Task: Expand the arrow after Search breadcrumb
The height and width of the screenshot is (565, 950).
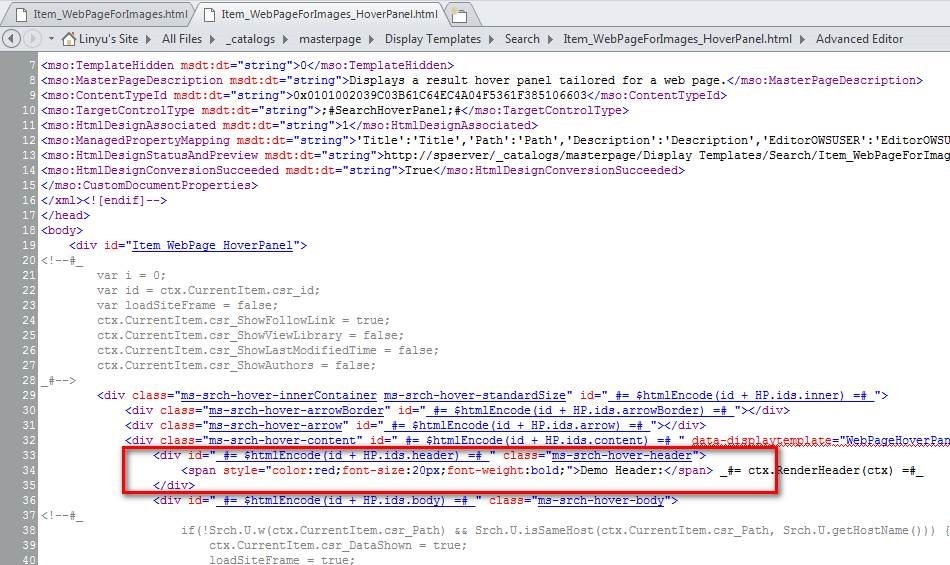Action: [x=550, y=39]
